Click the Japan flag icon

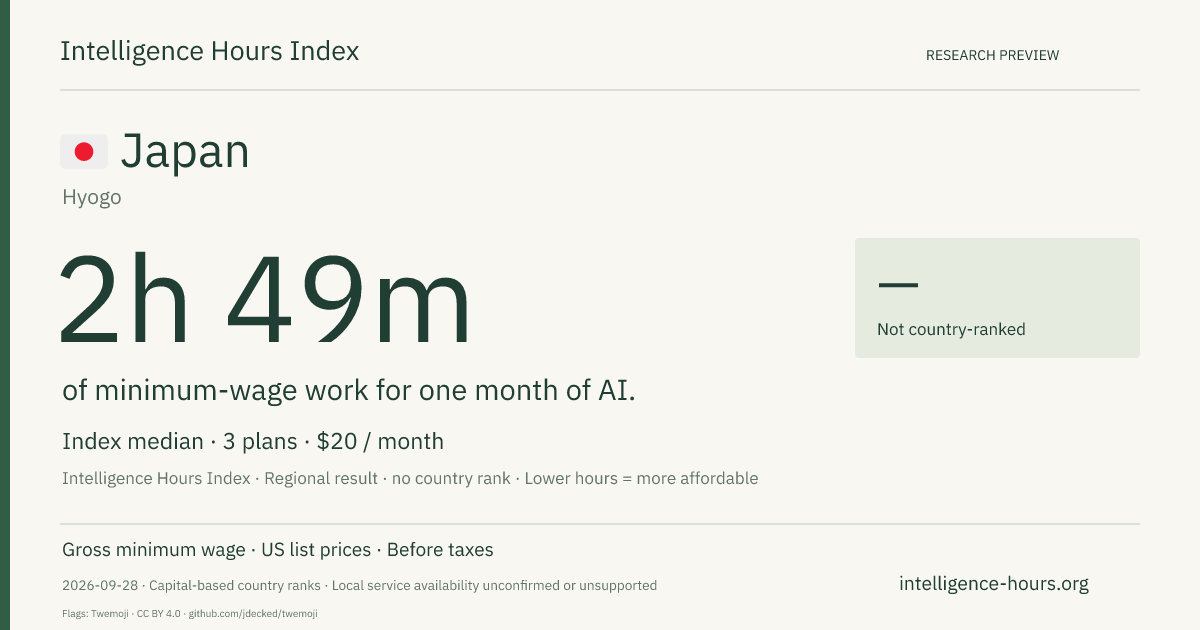click(x=84, y=152)
